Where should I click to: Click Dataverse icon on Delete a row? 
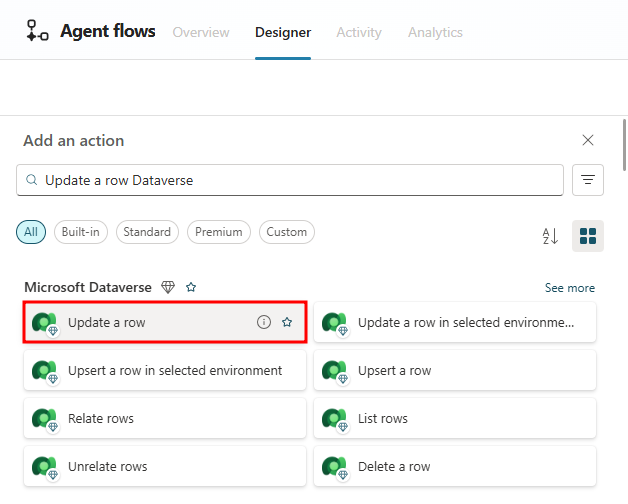334,467
